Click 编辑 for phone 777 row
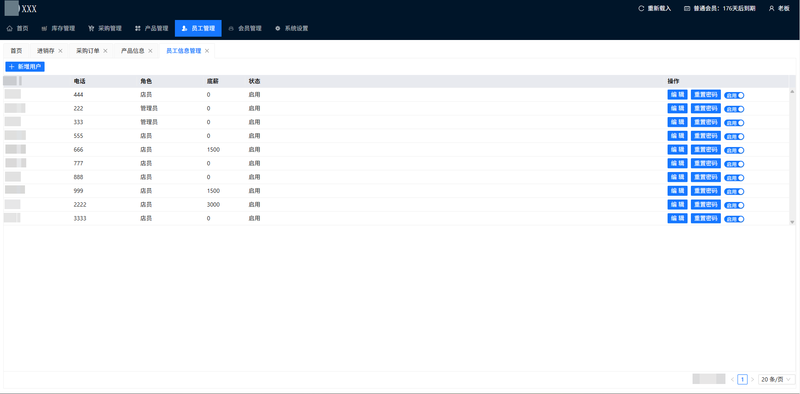 coord(678,163)
